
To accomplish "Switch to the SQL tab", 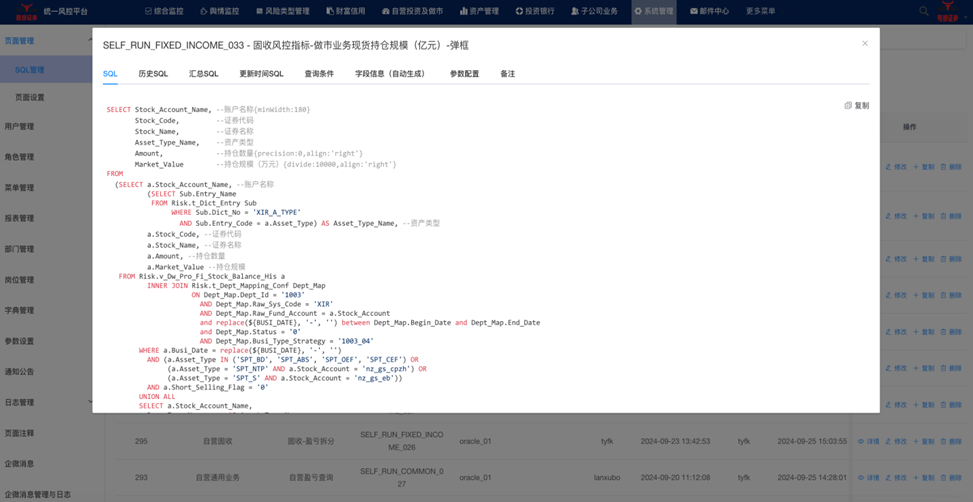I will tap(110, 73).
